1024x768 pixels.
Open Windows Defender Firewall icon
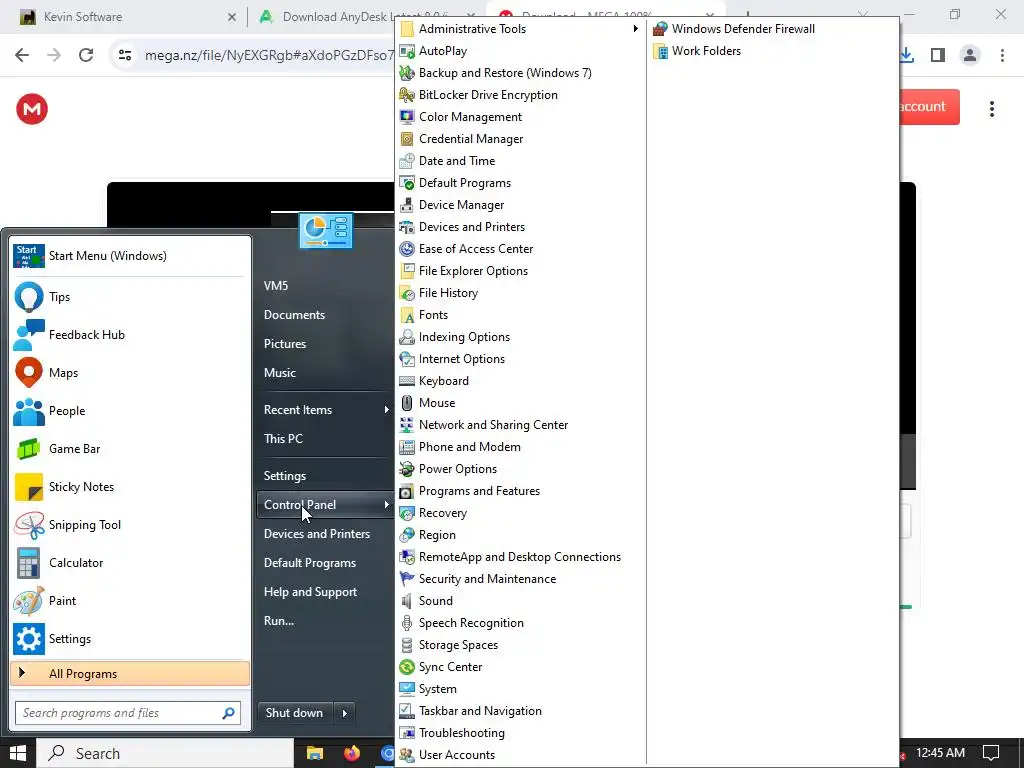click(x=660, y=29)
